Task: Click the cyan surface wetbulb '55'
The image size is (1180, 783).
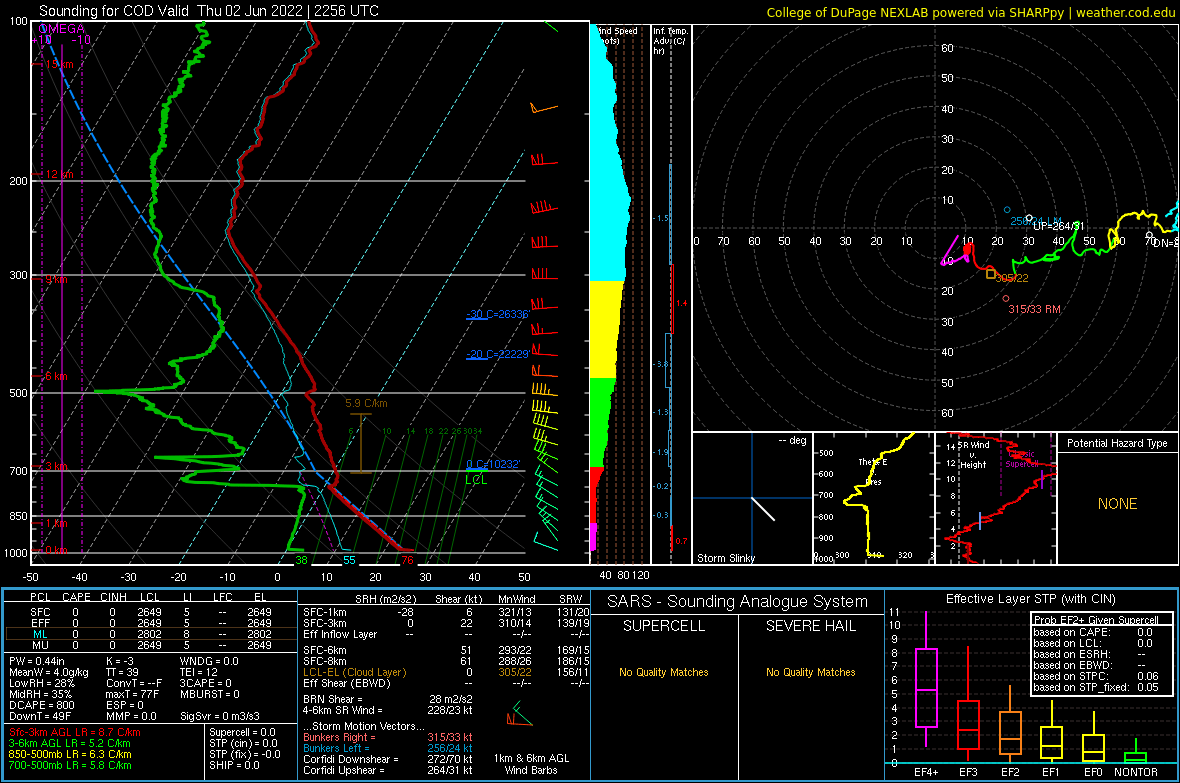Action: coord(349,560)
